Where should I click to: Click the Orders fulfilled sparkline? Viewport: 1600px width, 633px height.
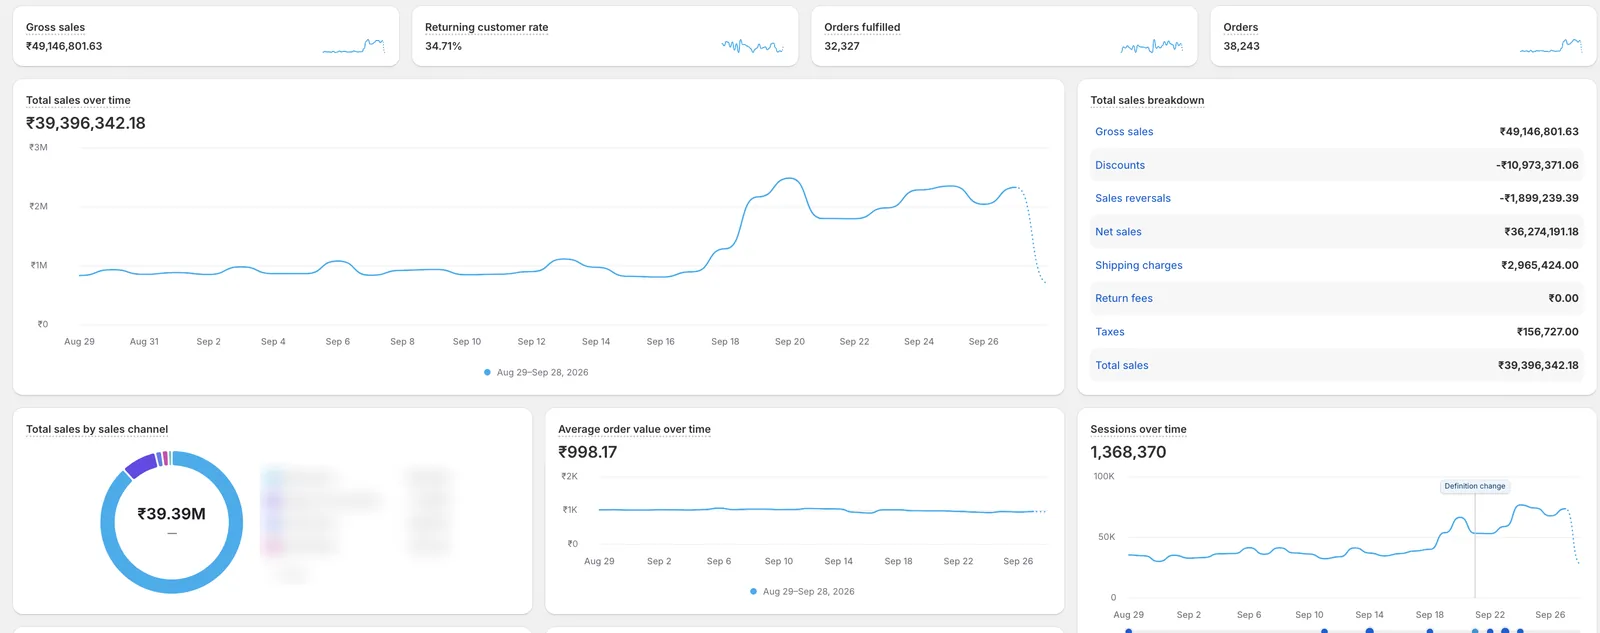tap(1152, 45)
